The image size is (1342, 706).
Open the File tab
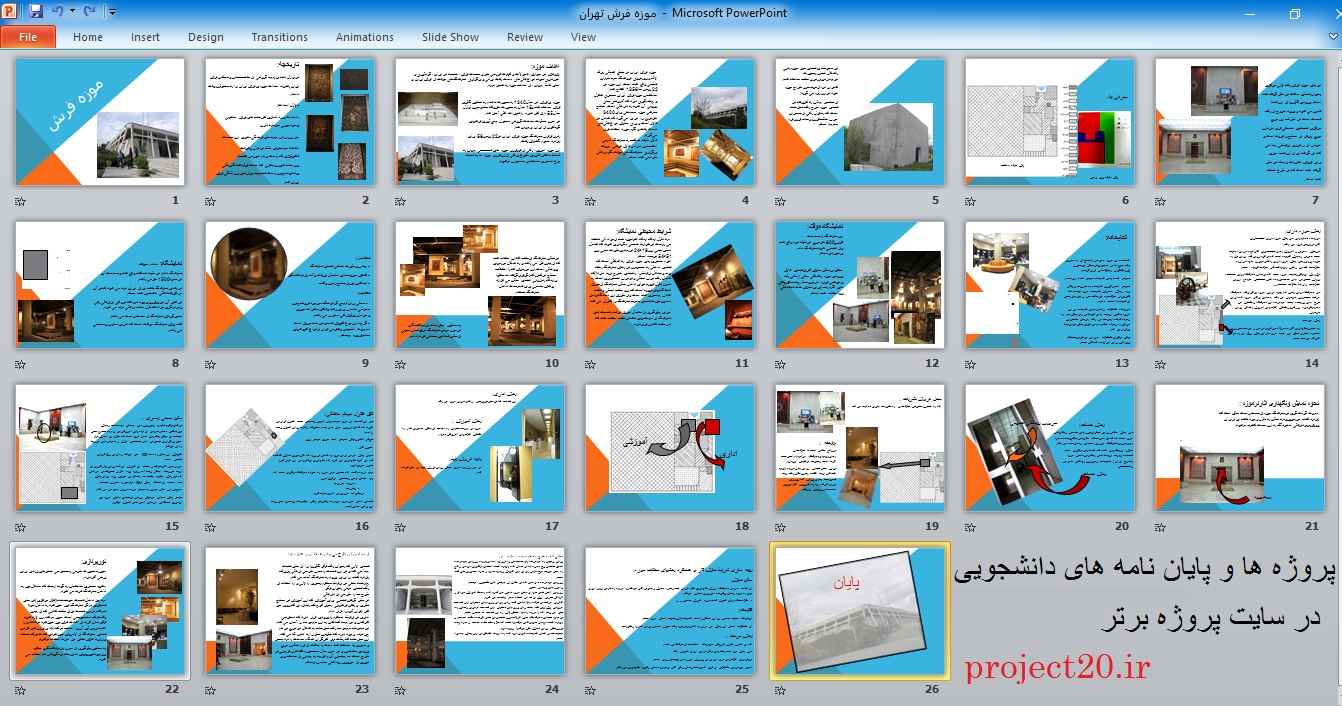28,37
